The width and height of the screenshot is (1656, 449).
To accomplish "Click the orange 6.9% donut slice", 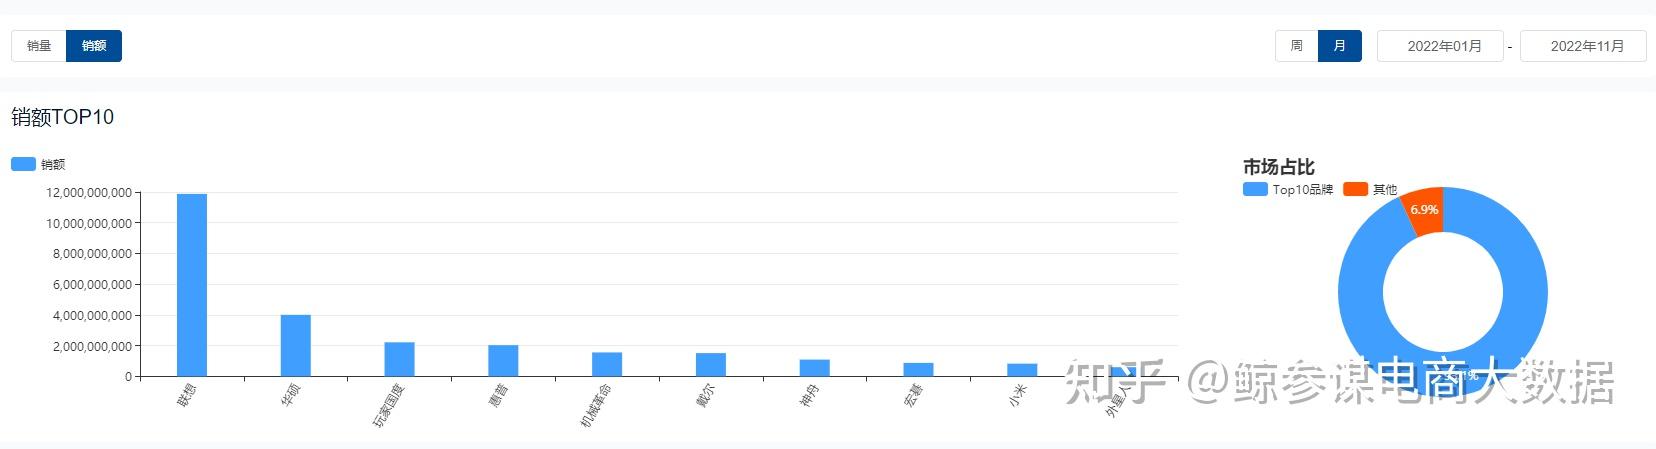I will pyautogui.click(x=1425, y=209).
